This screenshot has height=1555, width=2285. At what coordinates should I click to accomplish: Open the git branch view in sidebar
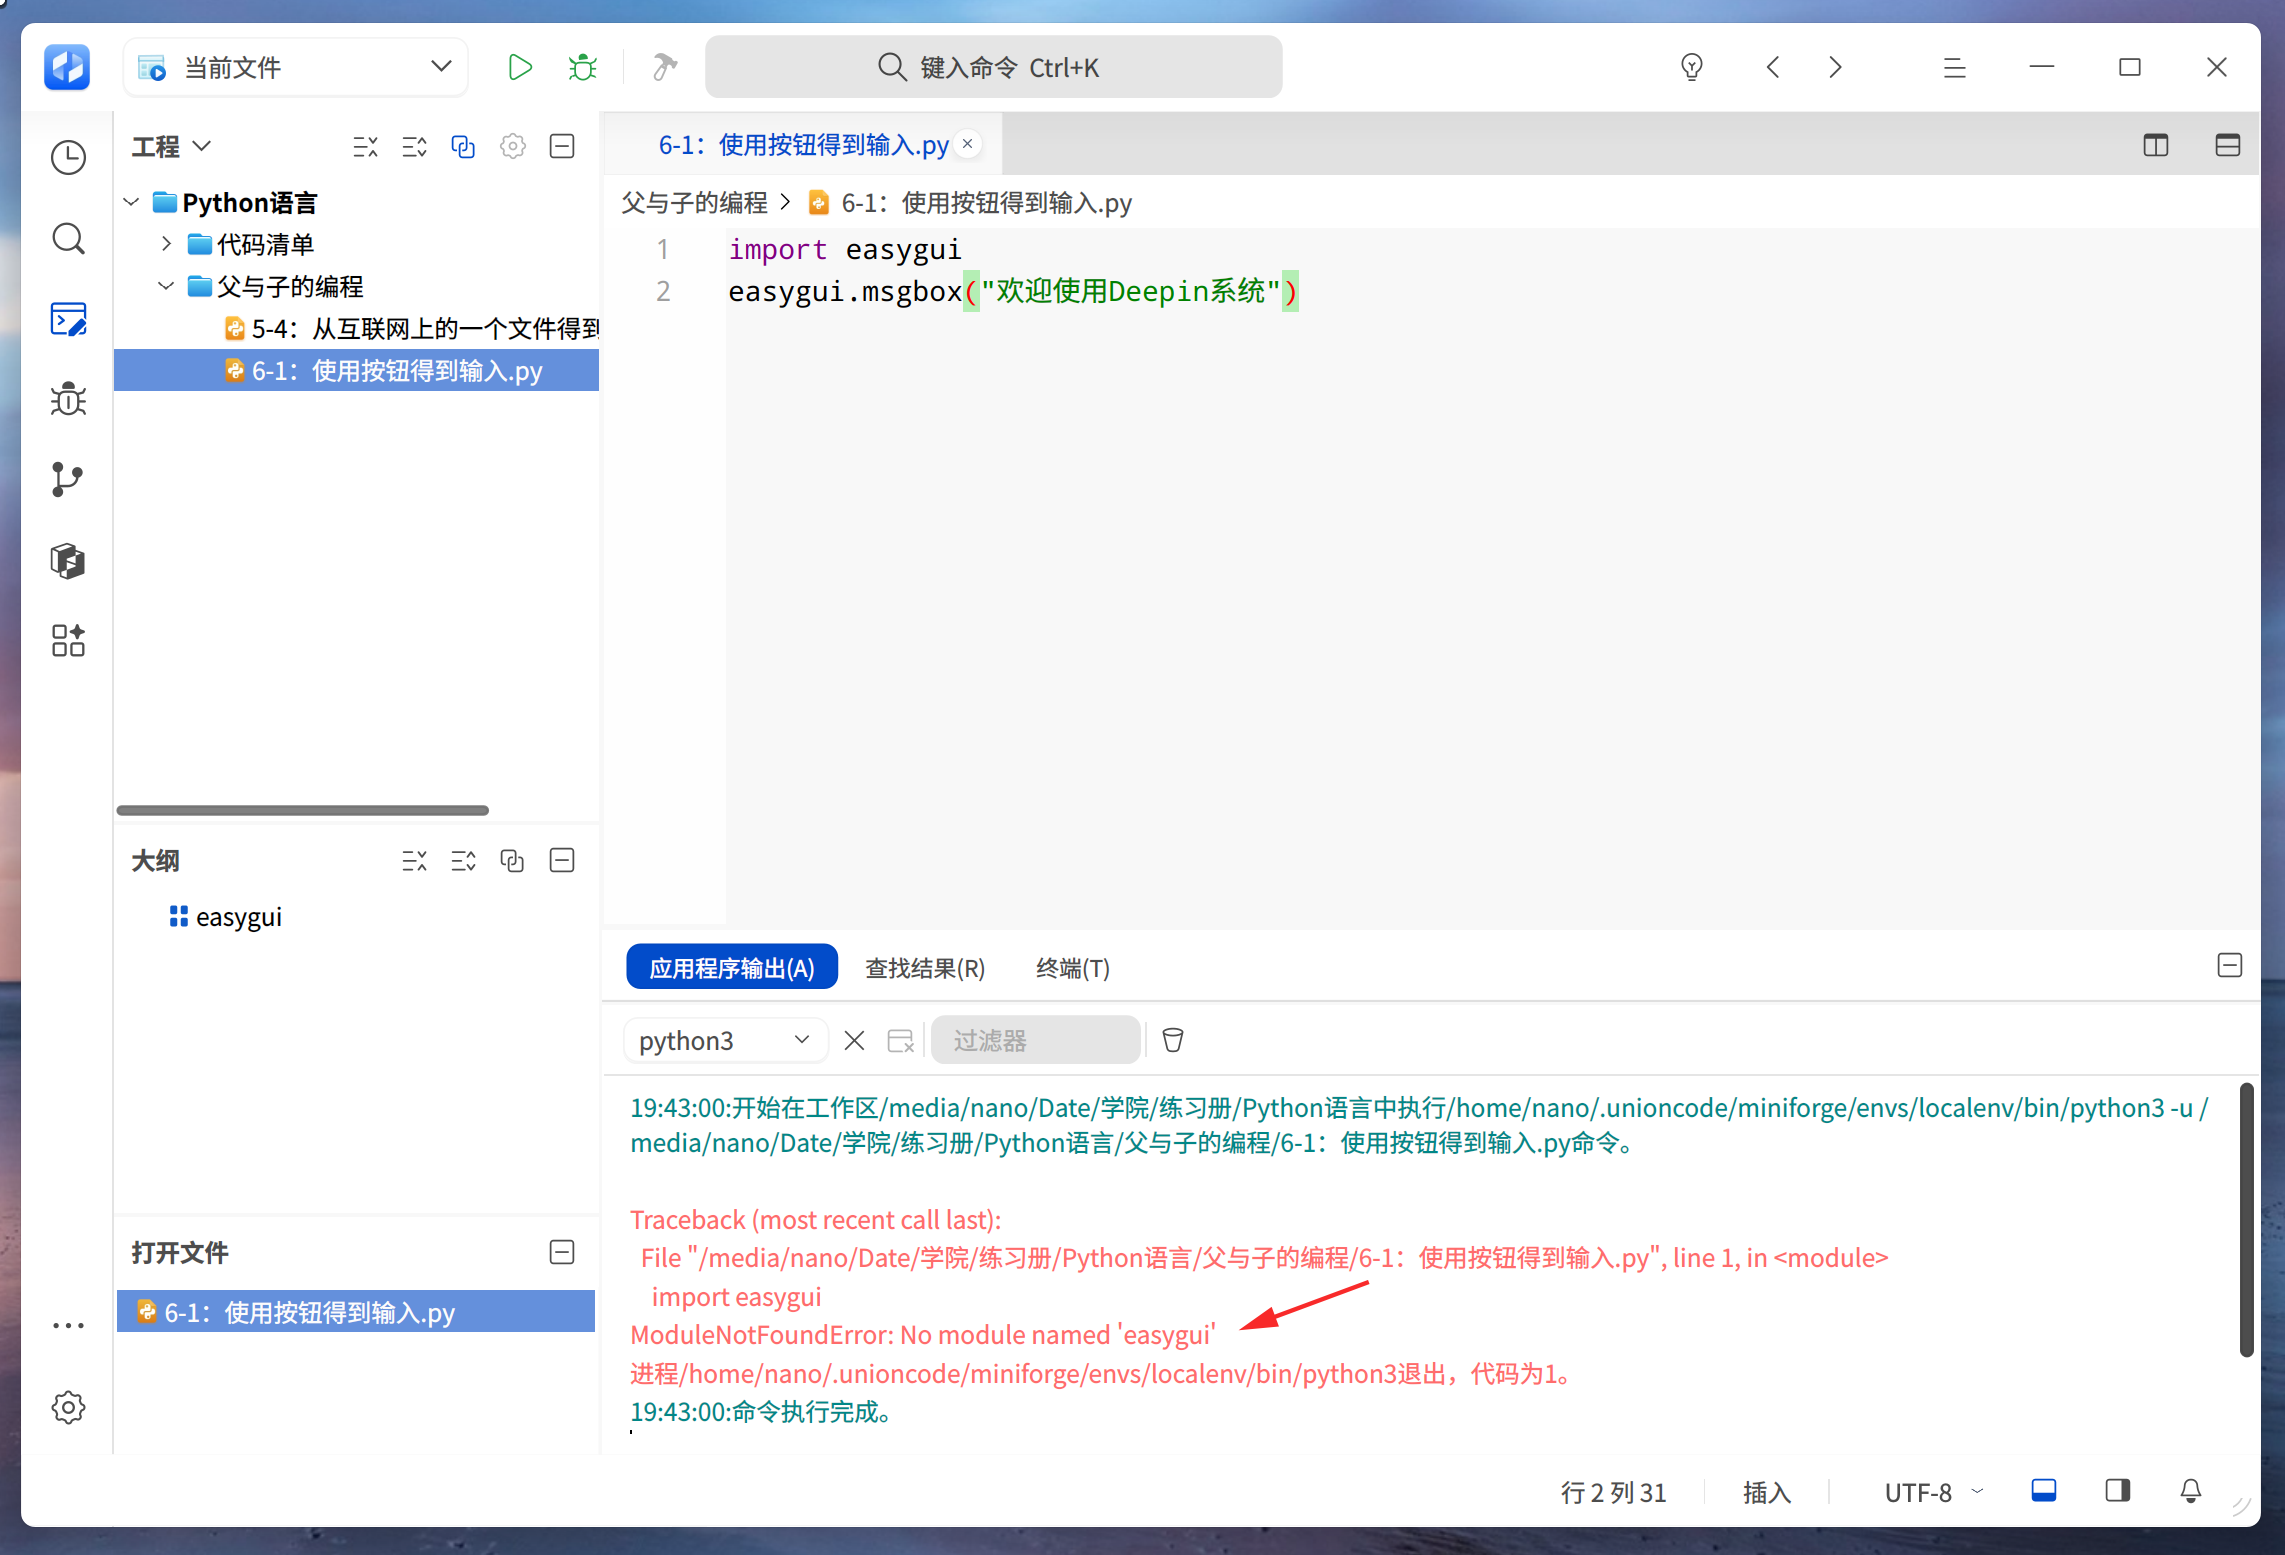tap(68, 480)
